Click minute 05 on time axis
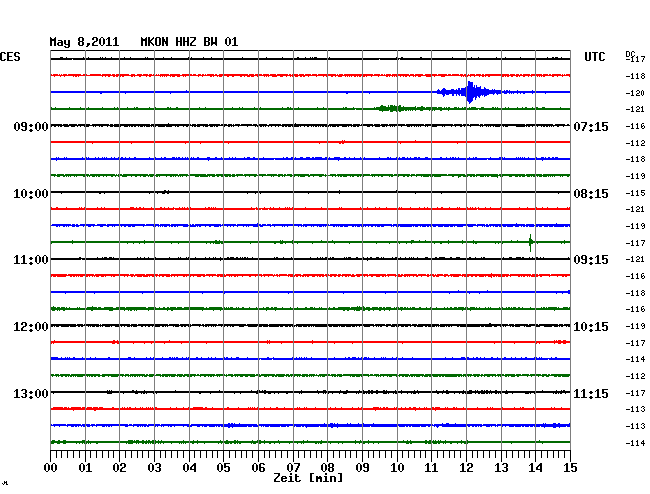The width and height of the screenshot is (650, 494). pyautogui.click(x=223, y=468)
